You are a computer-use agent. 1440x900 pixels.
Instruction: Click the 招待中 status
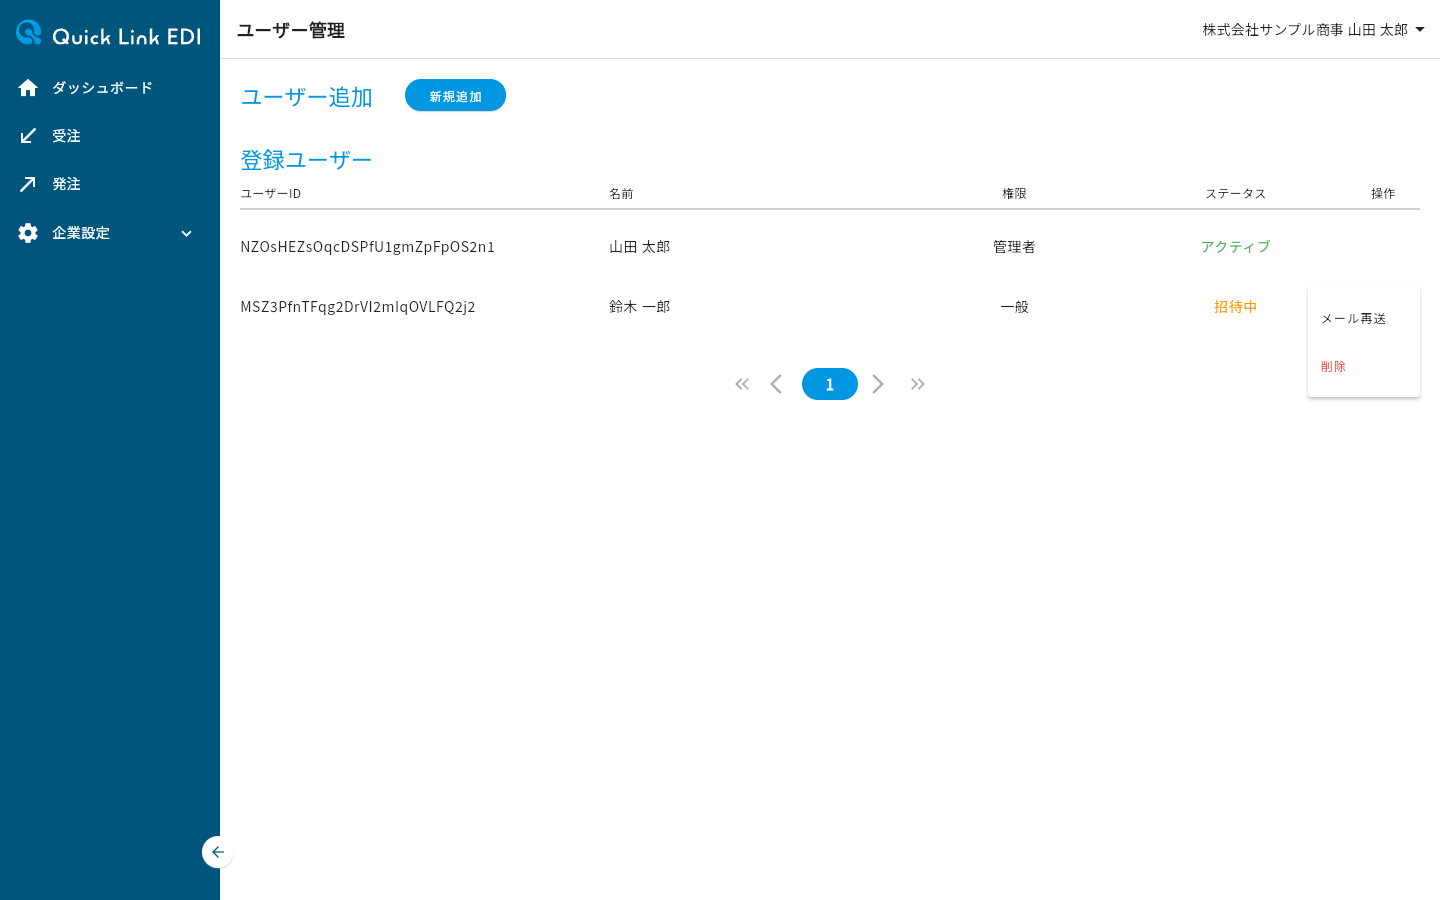(x=1235, y=307)
